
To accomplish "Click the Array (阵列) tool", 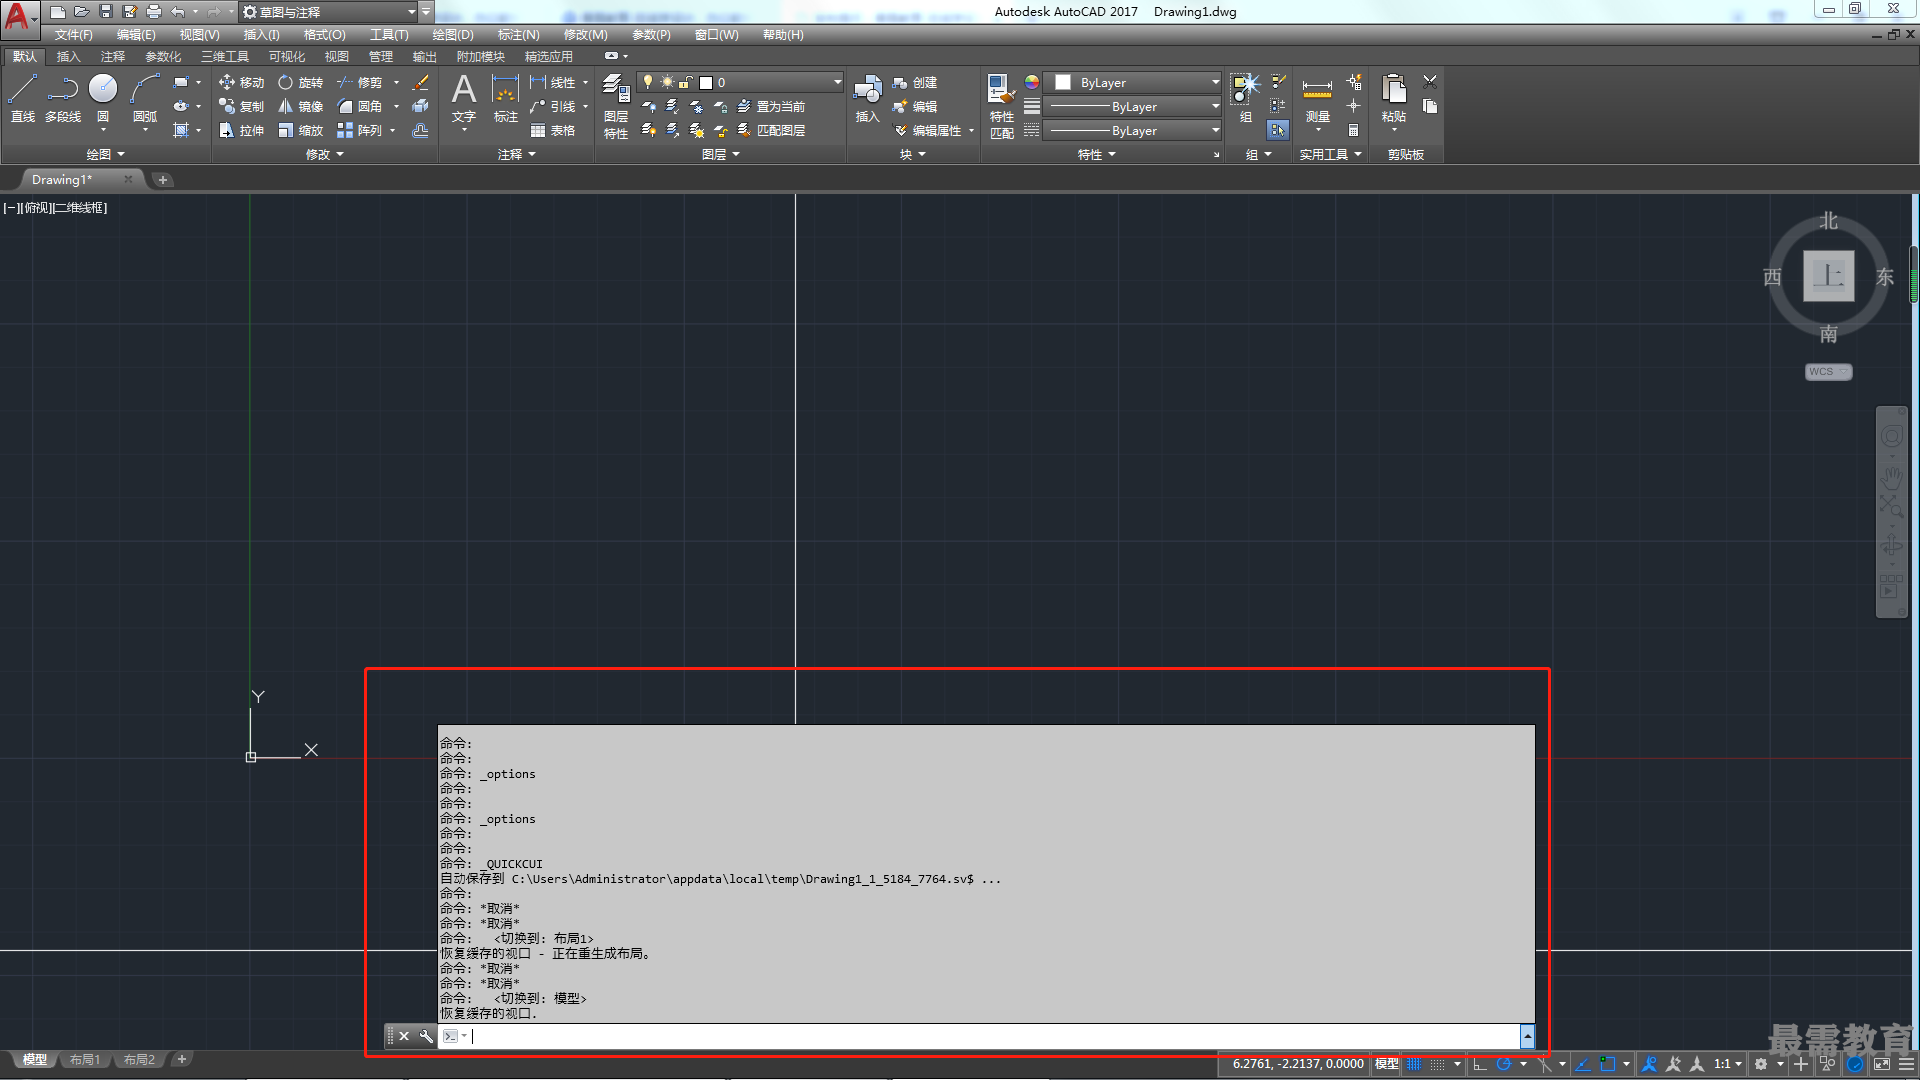I will [x=360, y=130].
